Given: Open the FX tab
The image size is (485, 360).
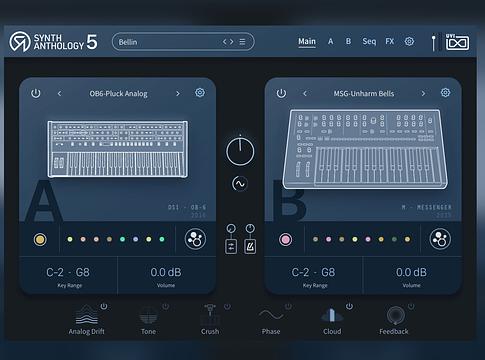Looking at the screenshot, I should tap(389, 41).
